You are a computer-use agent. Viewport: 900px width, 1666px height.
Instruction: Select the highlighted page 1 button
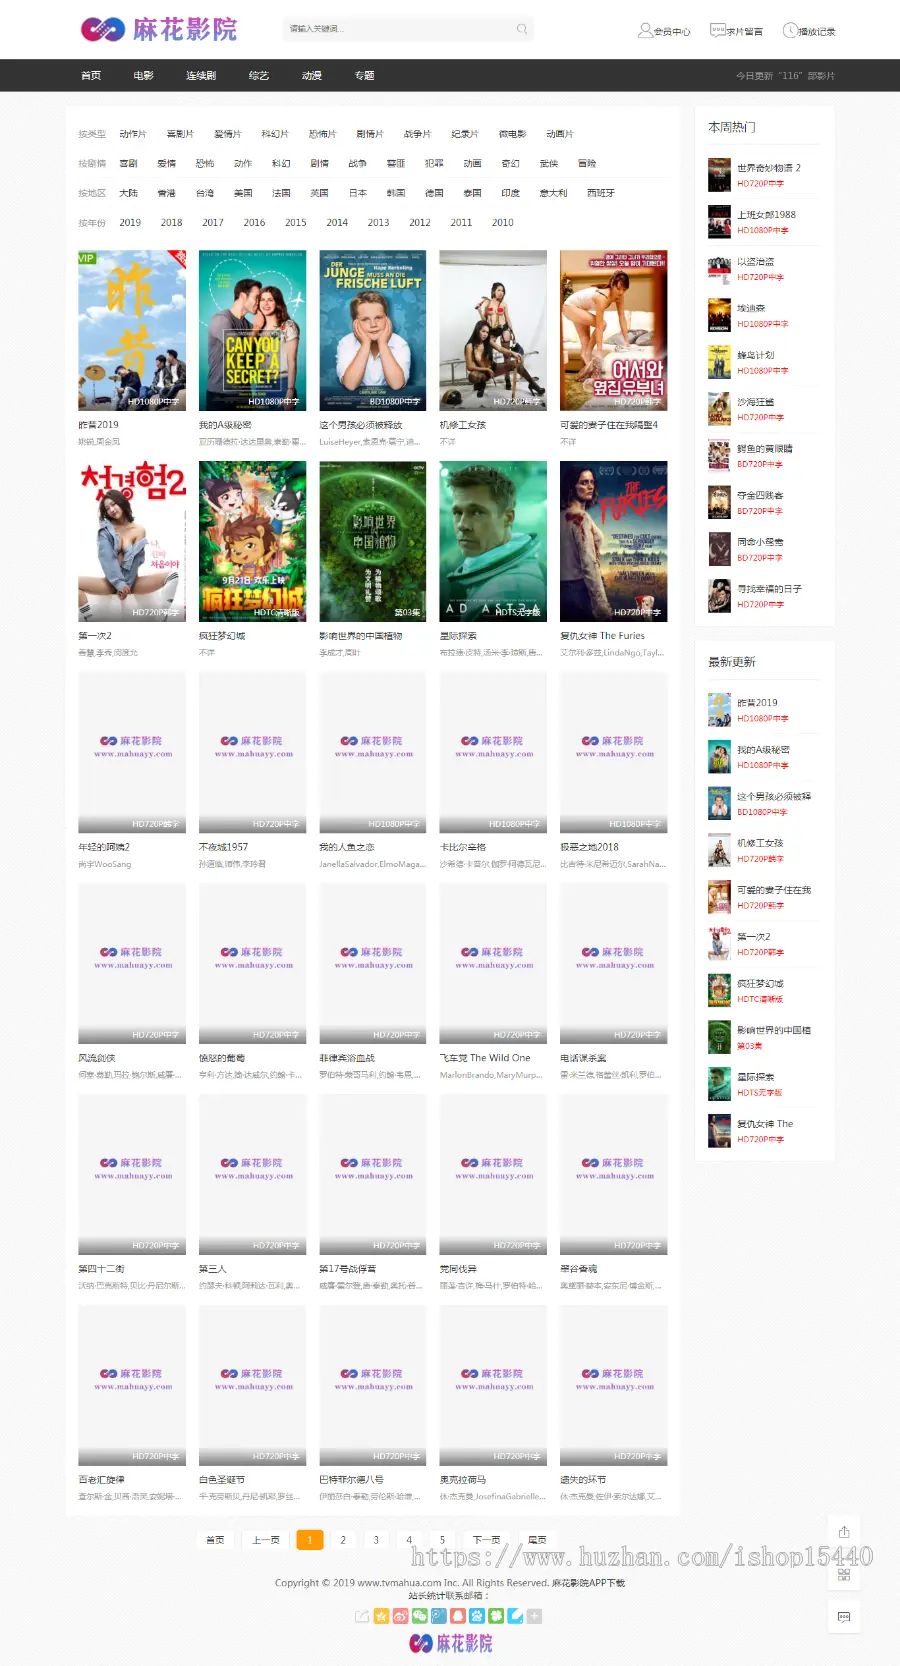pyautogui.click(x=310, y=1540)
